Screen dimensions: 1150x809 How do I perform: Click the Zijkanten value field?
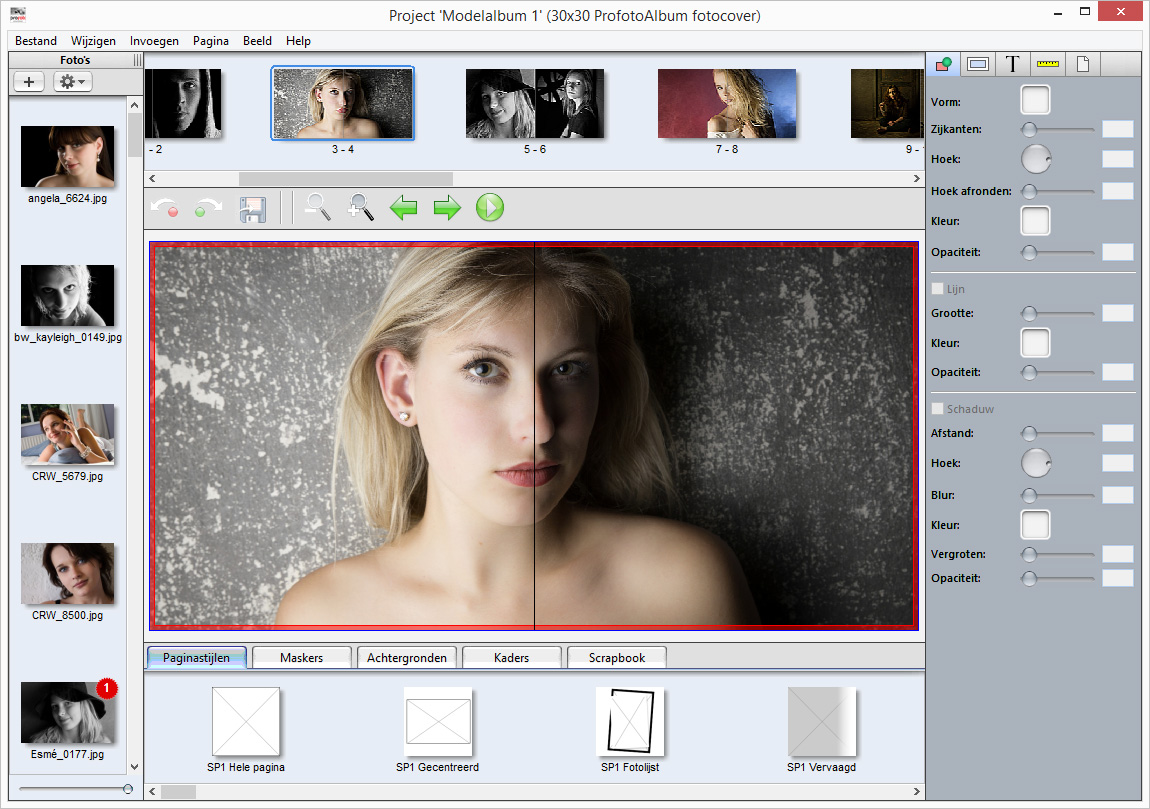pyautogui.click(x=1118, y=129)
